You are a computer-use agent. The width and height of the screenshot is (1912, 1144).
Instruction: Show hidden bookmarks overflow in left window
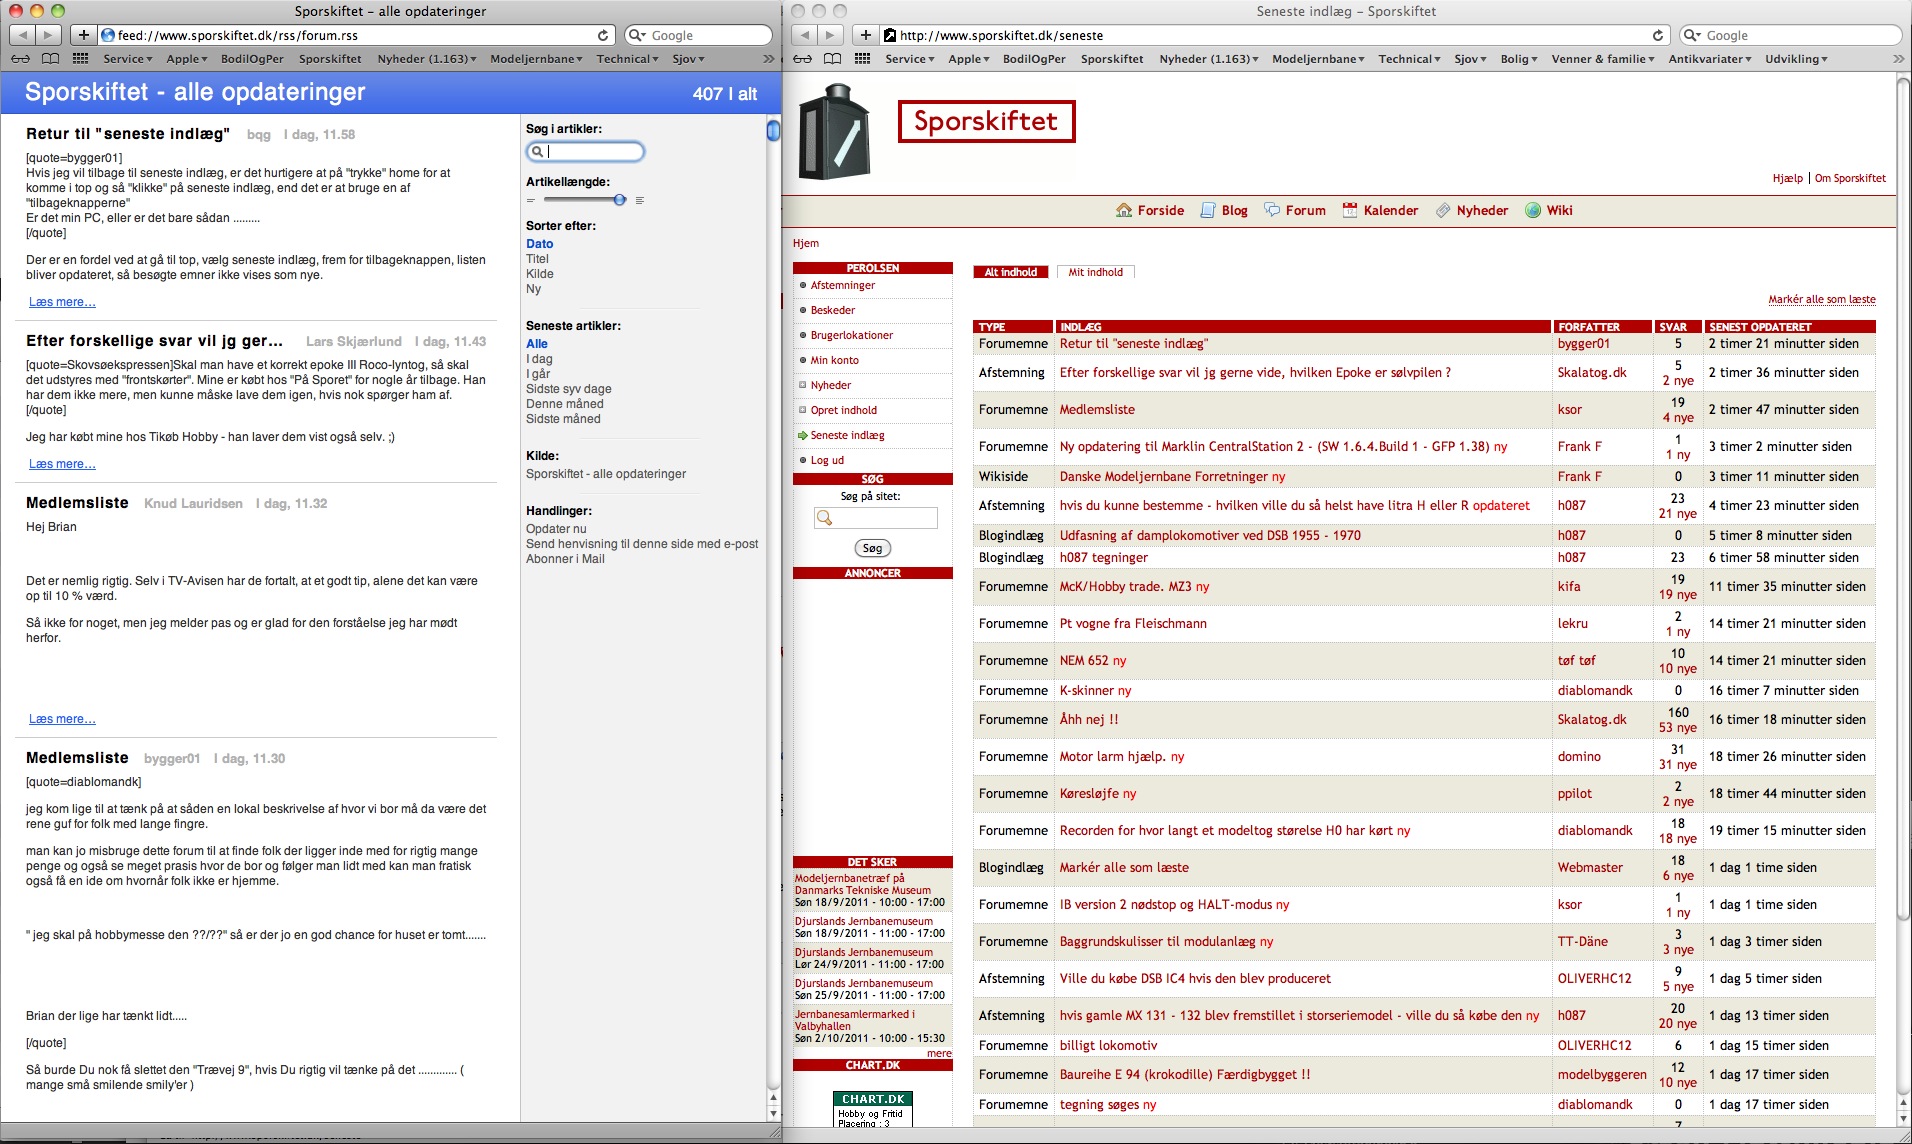(x=768, y=59)
